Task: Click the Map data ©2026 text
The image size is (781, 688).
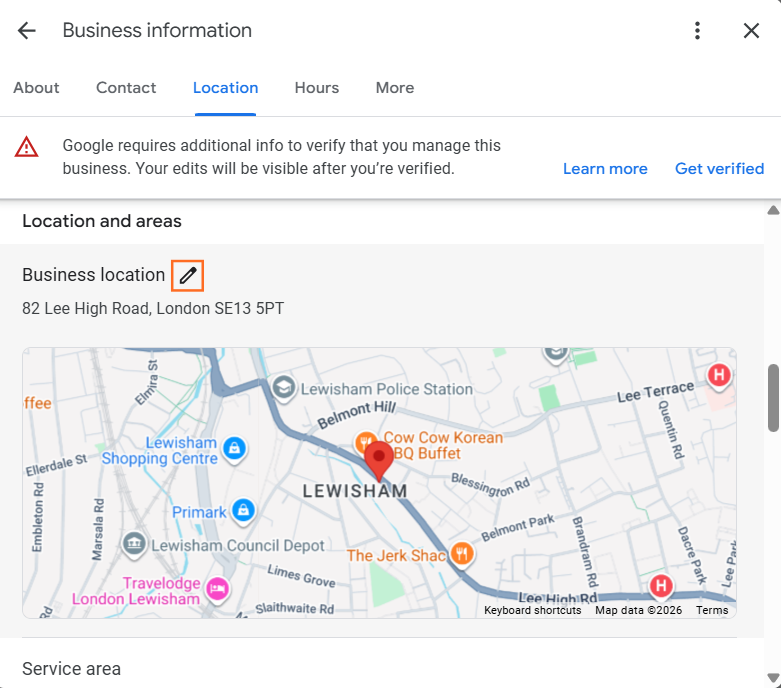Action: pos(639,610)
